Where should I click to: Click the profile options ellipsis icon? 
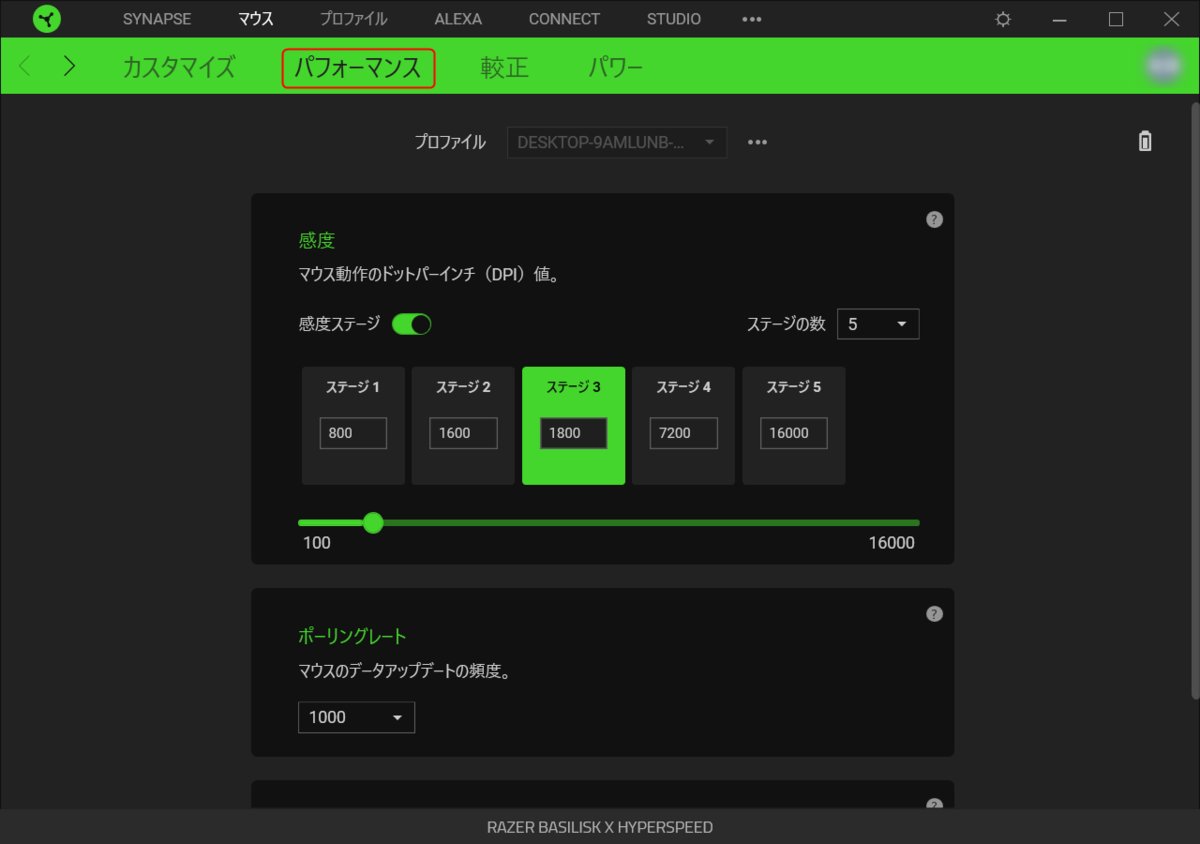[757, 142]
